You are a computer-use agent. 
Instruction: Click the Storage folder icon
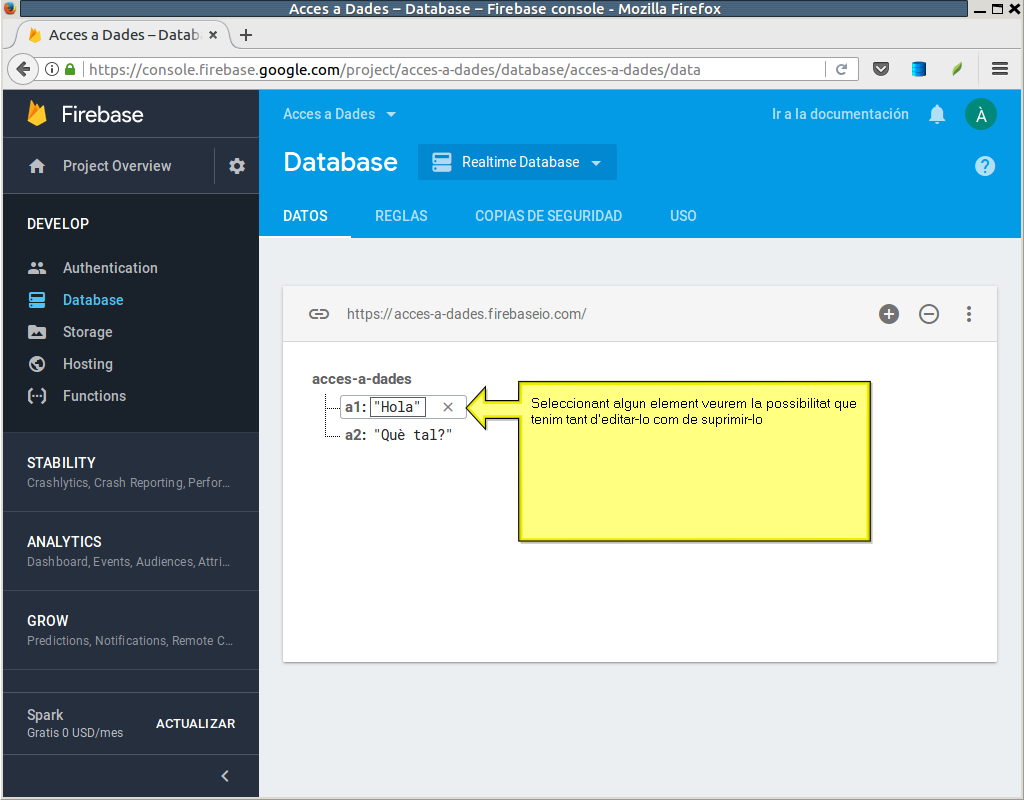[x=37, y=332]
